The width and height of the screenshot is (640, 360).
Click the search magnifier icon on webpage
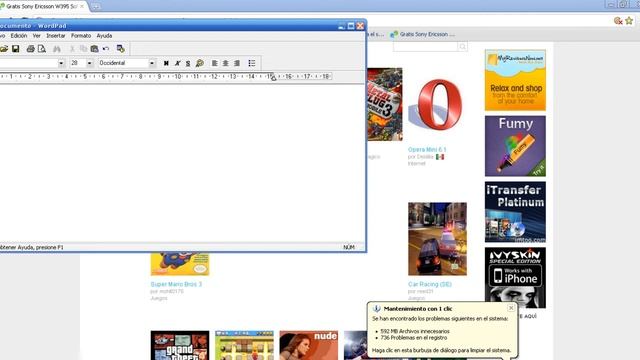[x=462, y=47]
